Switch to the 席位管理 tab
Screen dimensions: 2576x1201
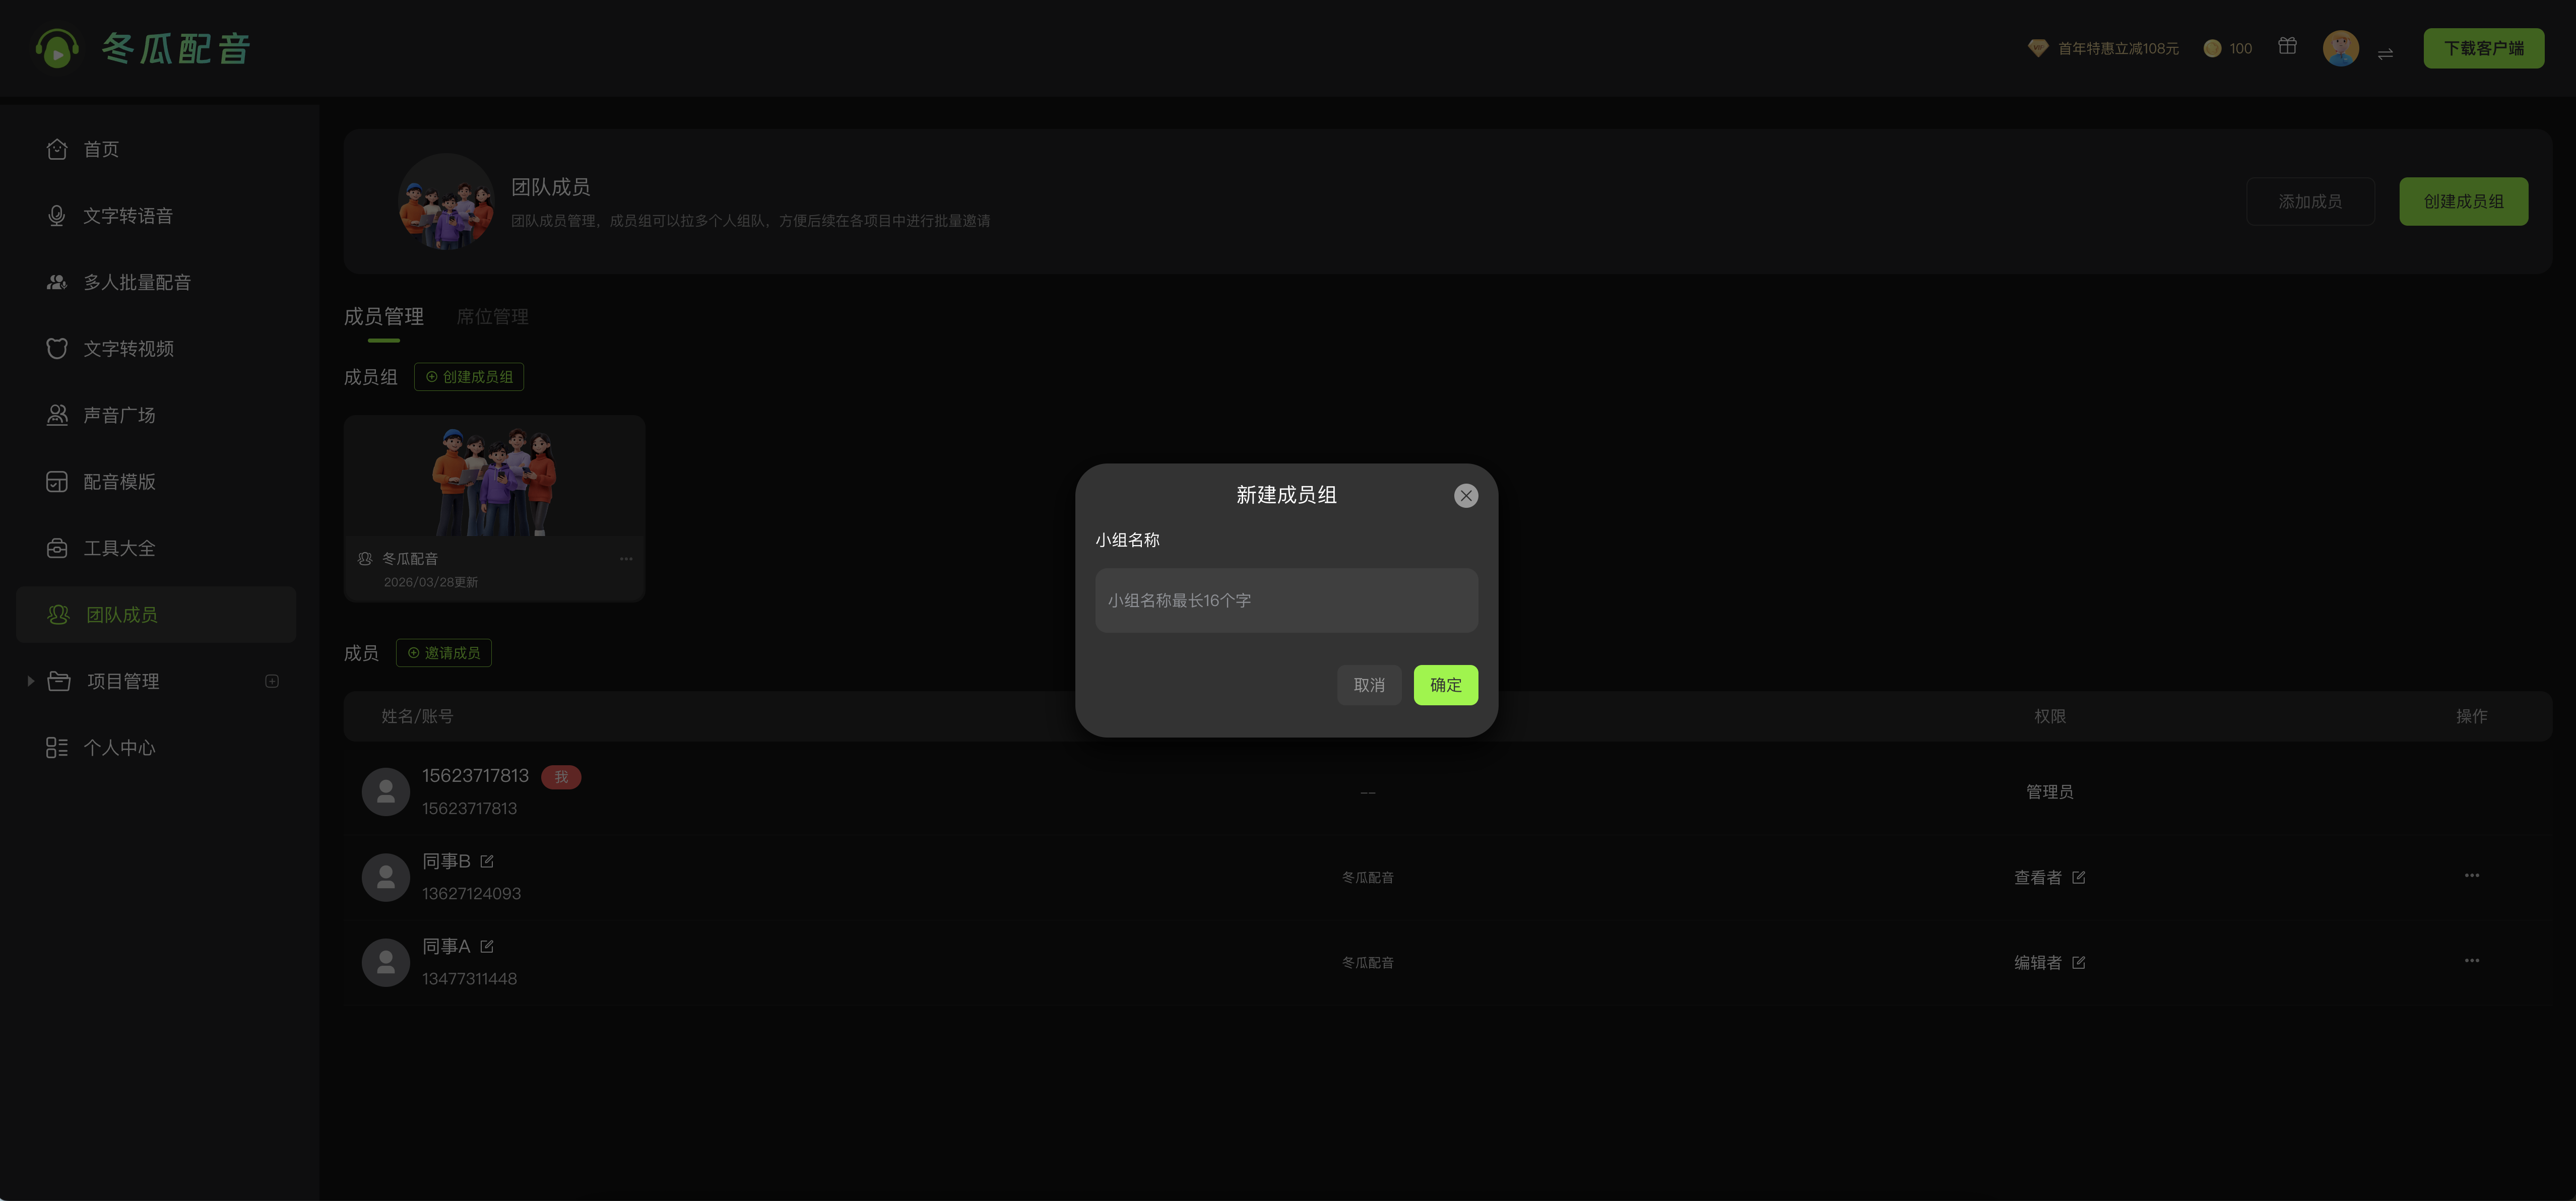[x=492, y=317]
